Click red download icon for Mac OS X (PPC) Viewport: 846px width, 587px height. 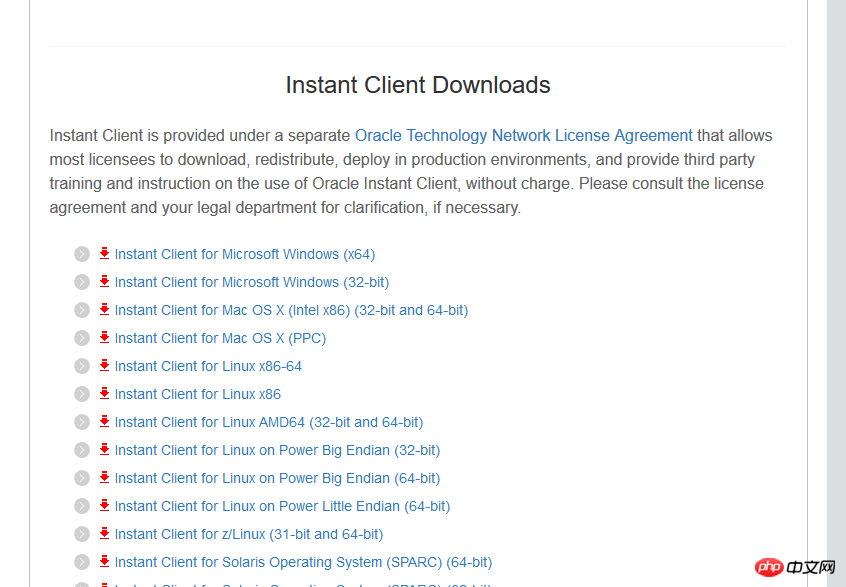pyautogui.click(x=105, y=337)
